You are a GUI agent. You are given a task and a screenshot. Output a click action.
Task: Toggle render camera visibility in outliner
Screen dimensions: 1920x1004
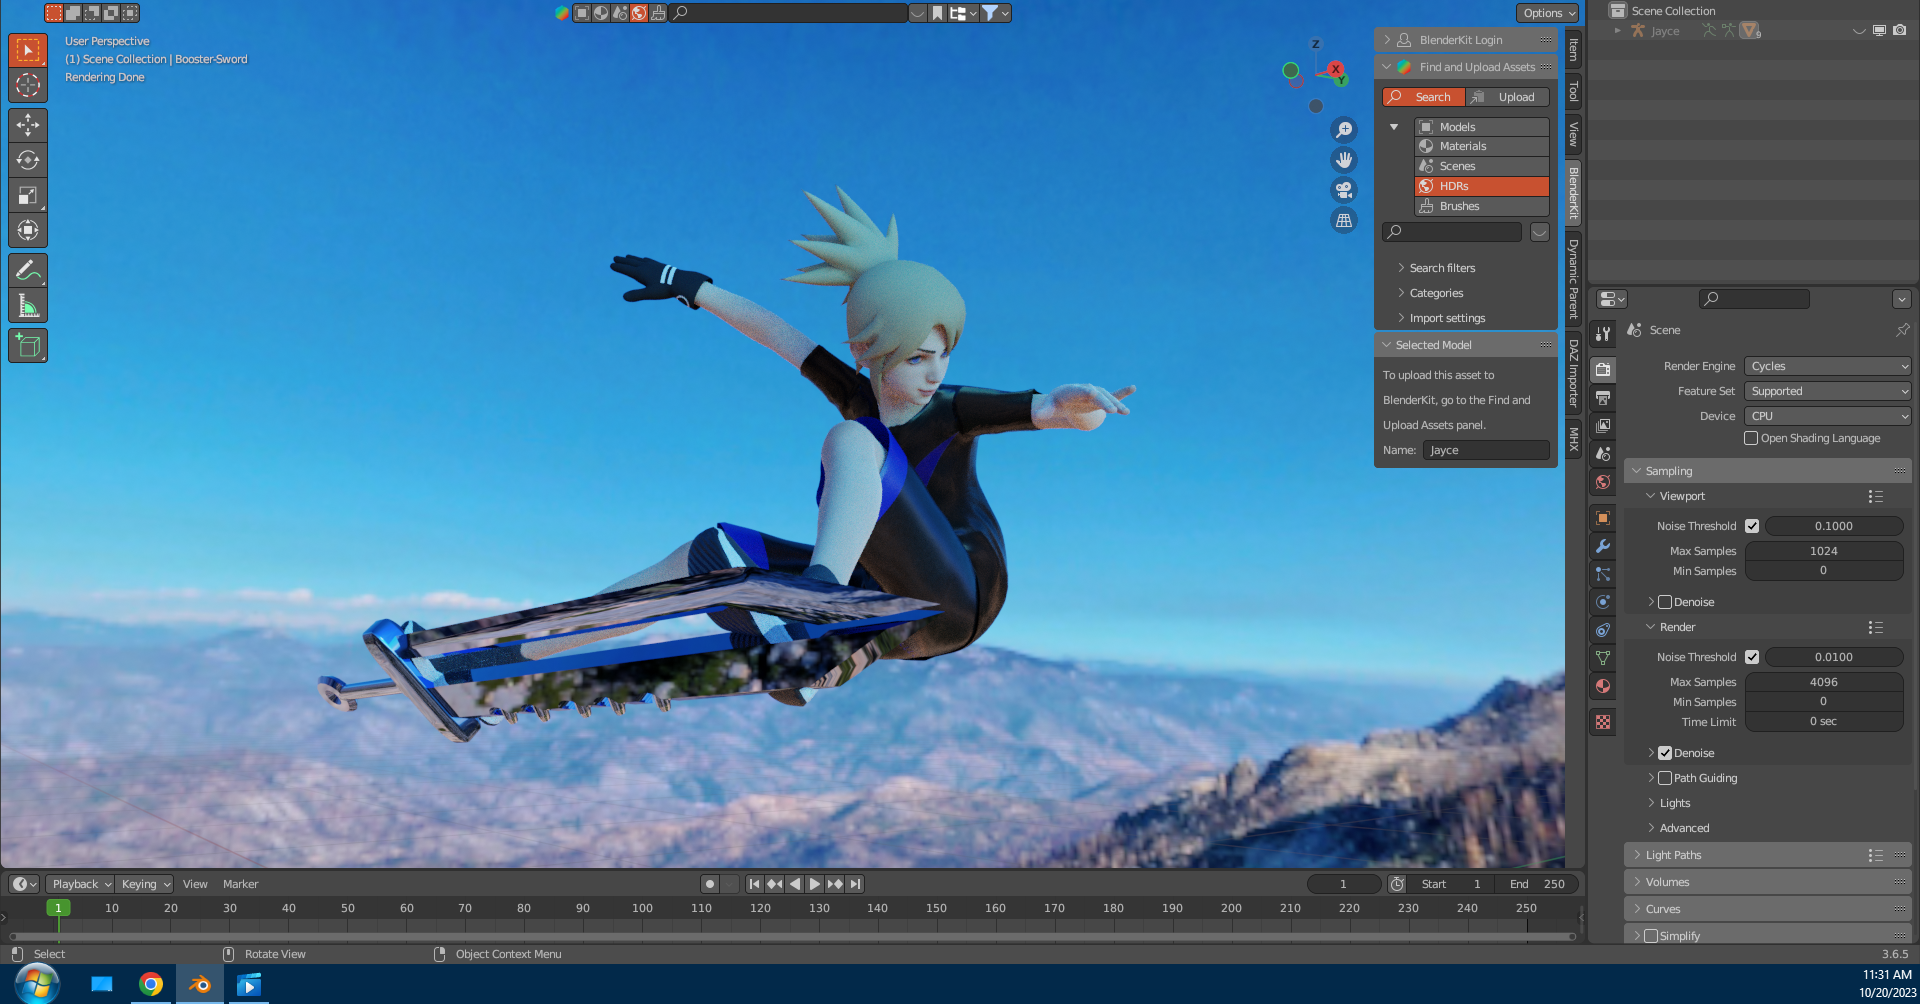(x=1899, y=31)
